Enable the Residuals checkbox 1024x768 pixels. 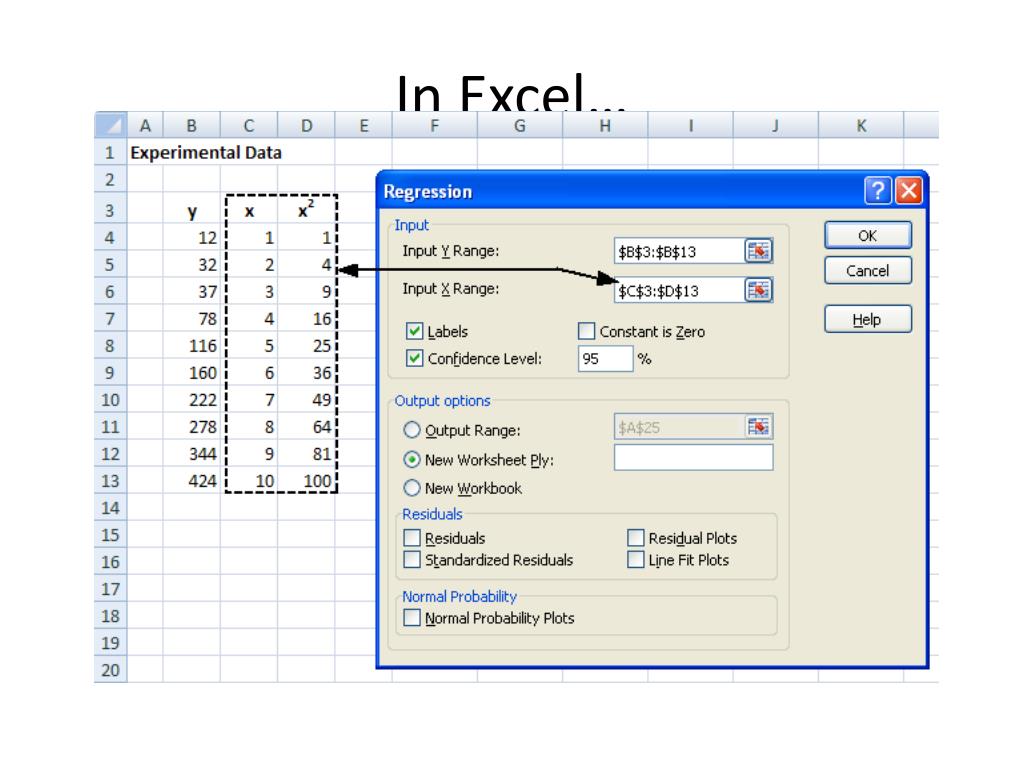click(x=412, y=538)
